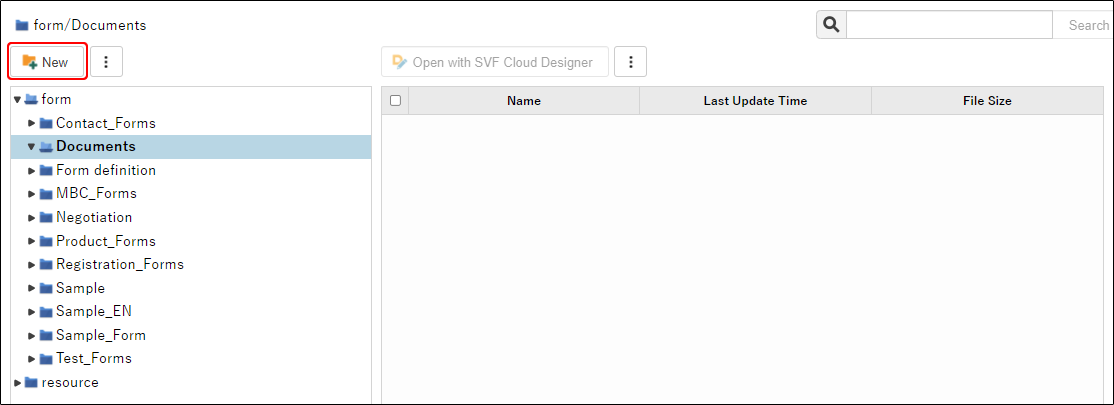Screen dimensions: 1114x405
Task: Click the Search button
Action: click(x=1088, y=25)
